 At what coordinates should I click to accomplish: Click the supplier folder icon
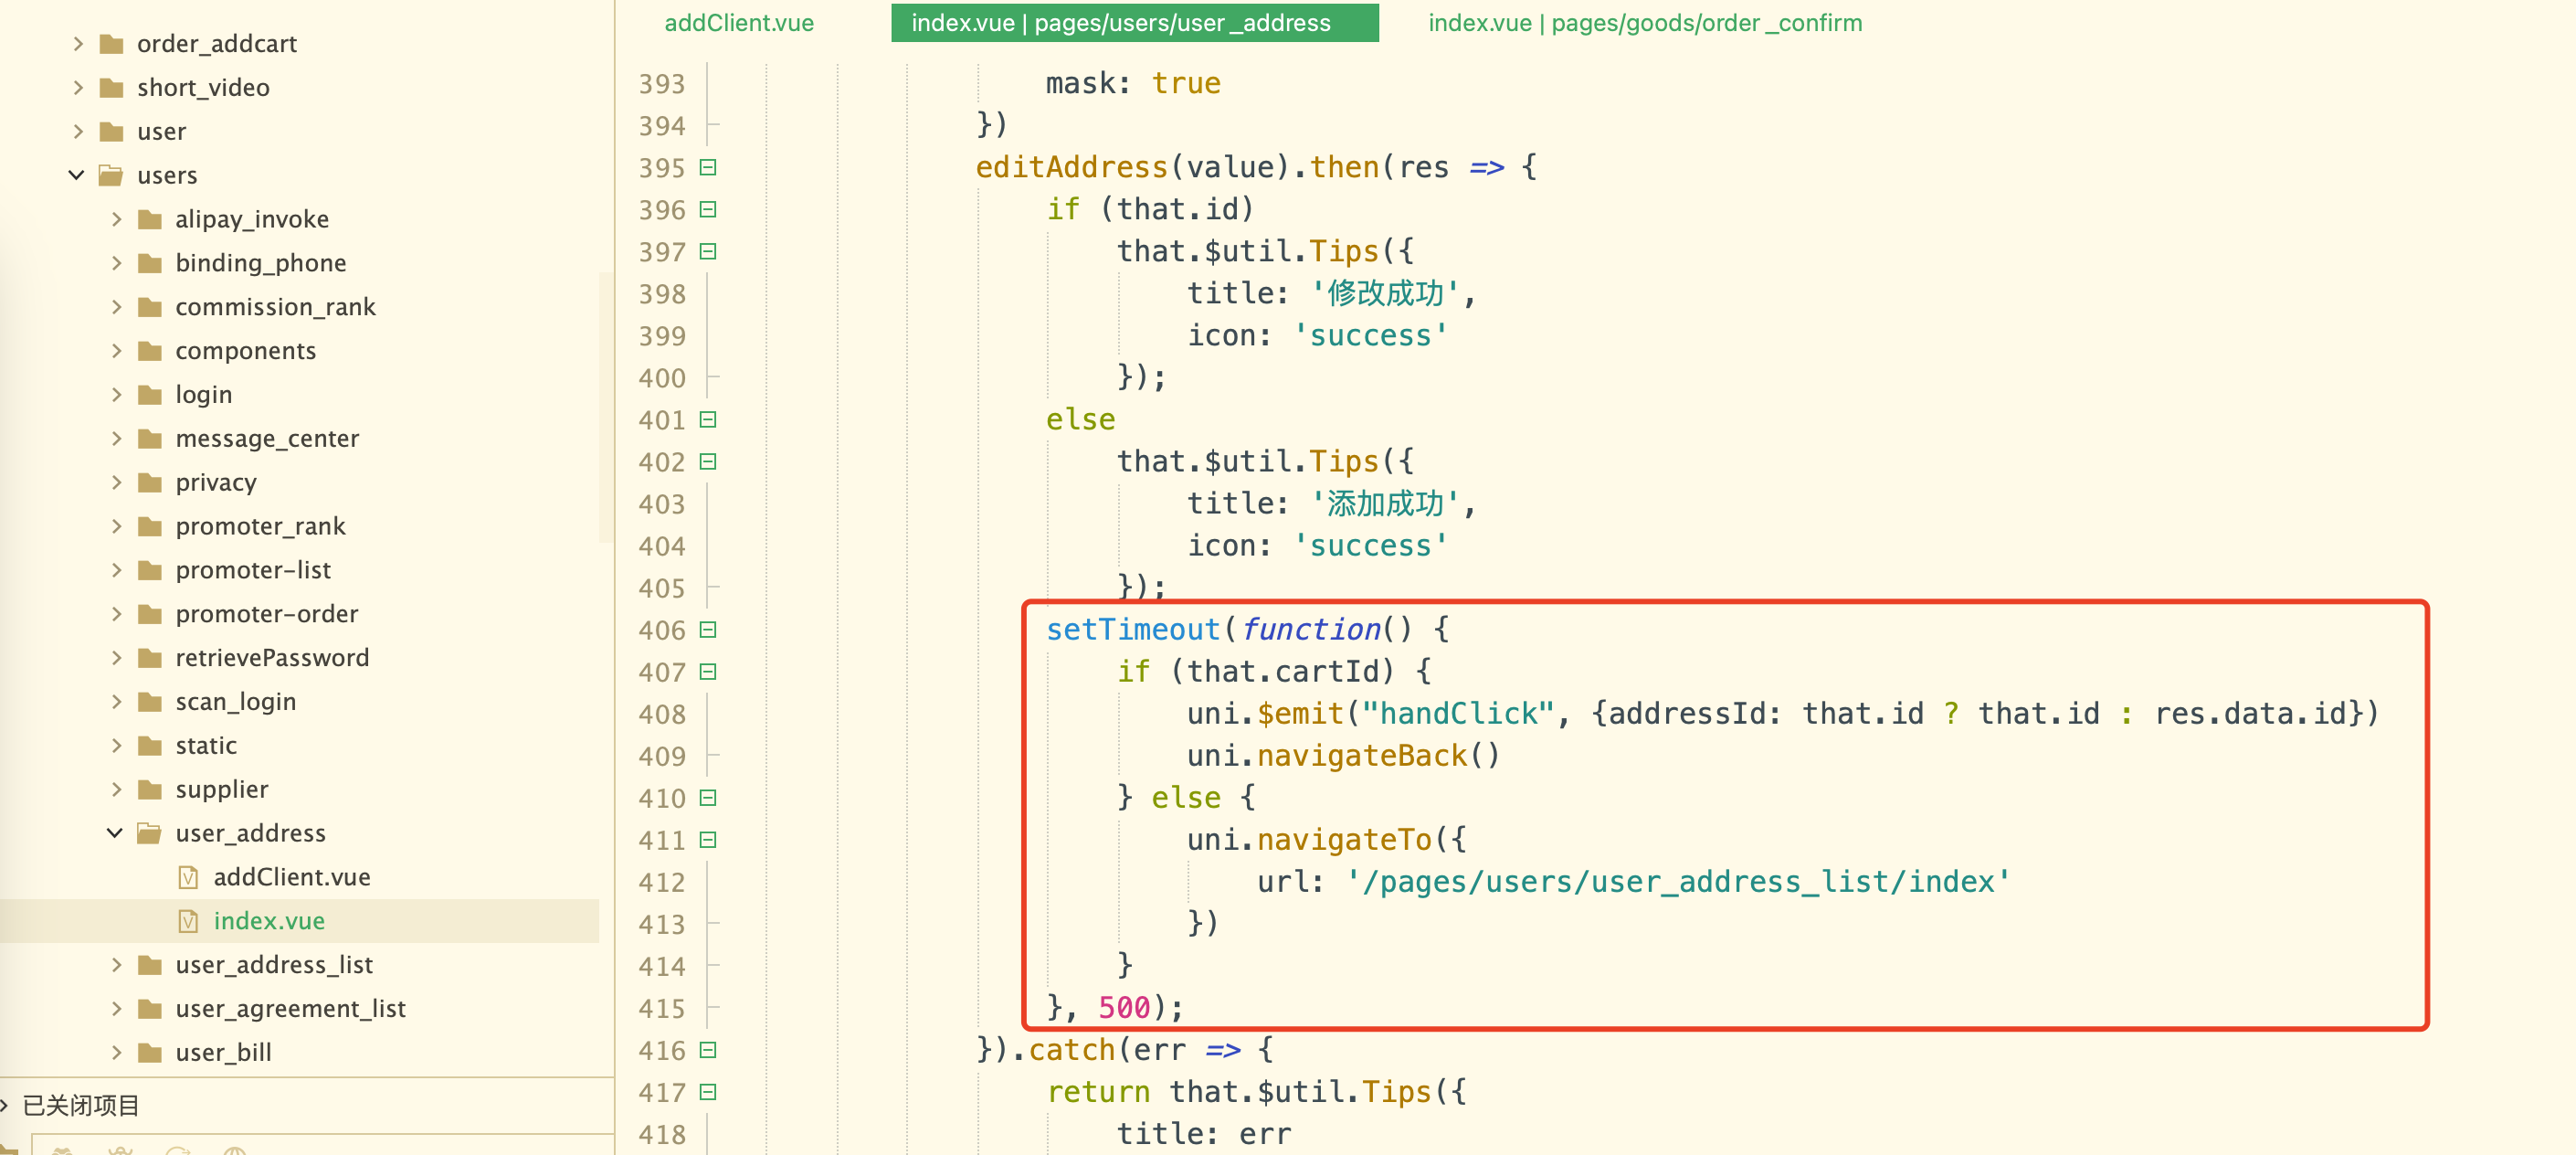tap(150, 790)
